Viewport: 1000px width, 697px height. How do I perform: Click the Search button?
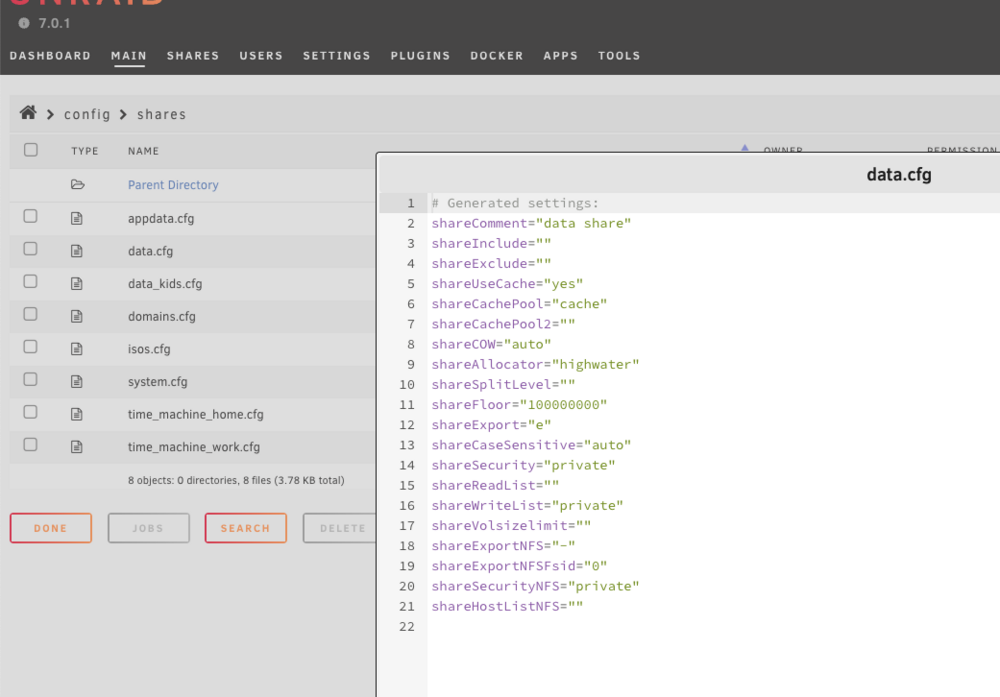[246, 528]
